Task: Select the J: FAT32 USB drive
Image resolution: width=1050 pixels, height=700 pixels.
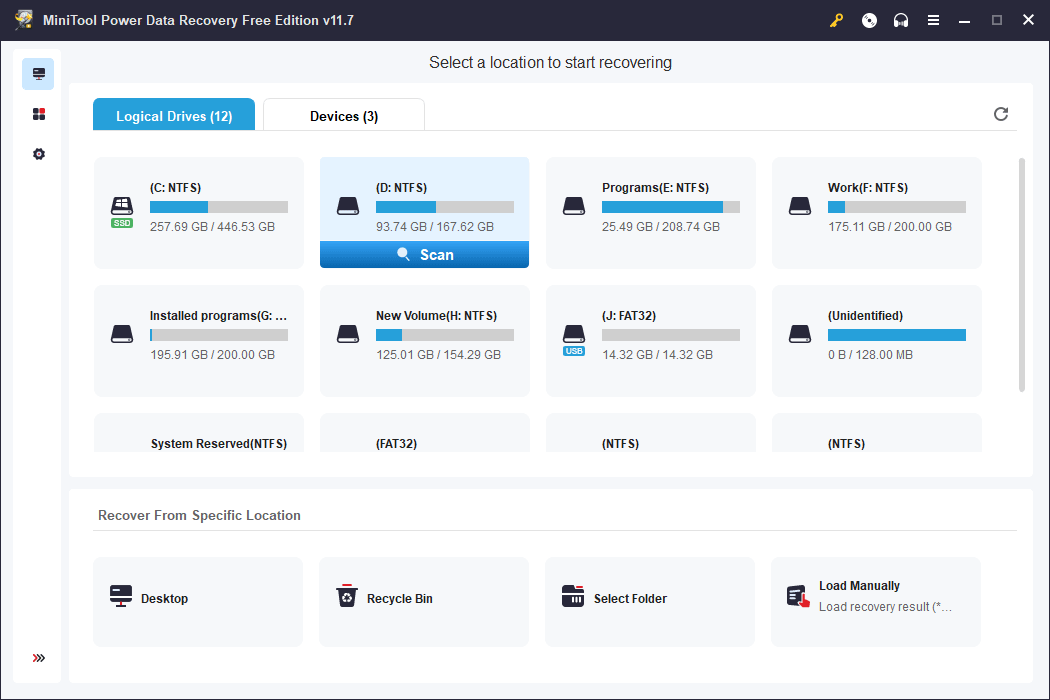Action: (x=651, y=340)
